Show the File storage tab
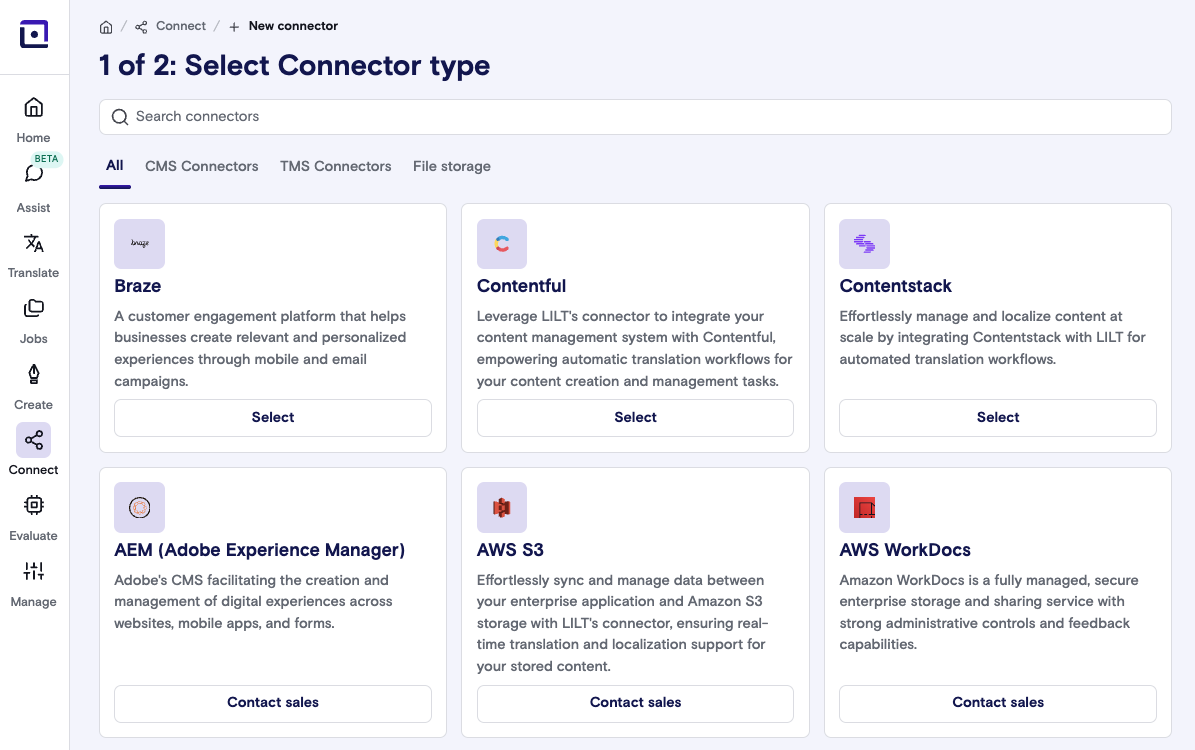The image size is (1195, 750). (452, 166)
